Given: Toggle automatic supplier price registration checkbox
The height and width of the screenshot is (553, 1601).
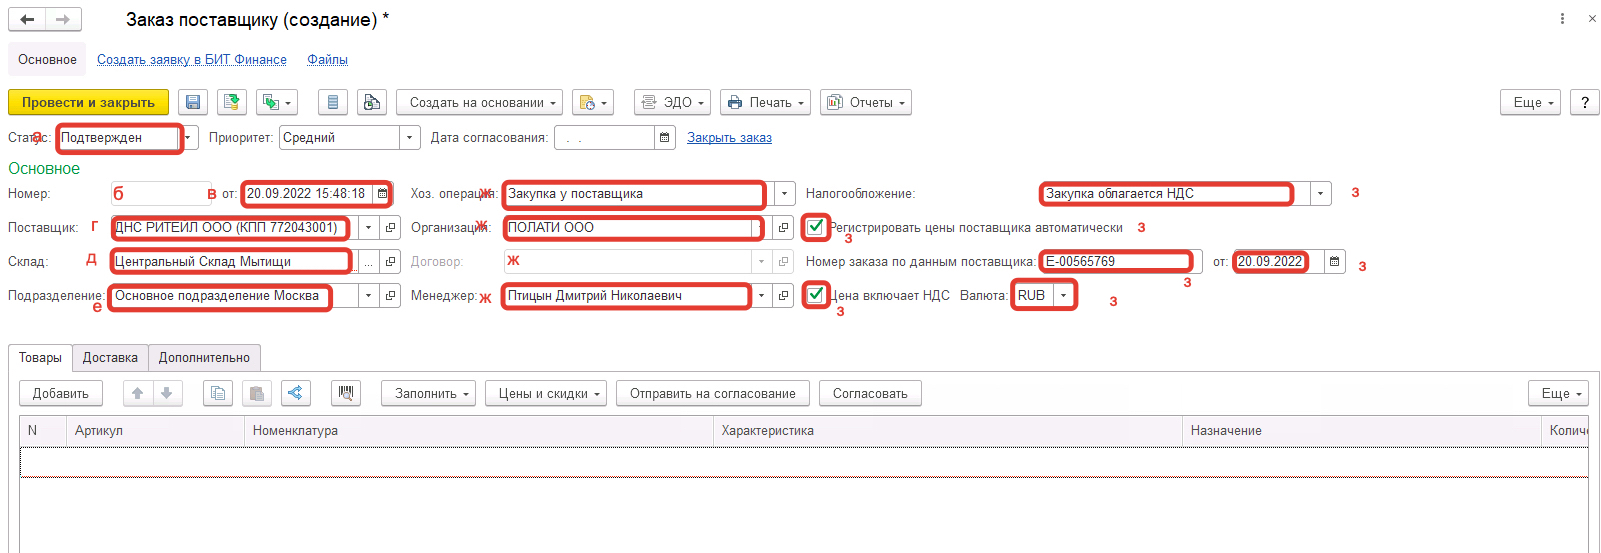Looking at the screenshot, I should (x=816, y=227).
